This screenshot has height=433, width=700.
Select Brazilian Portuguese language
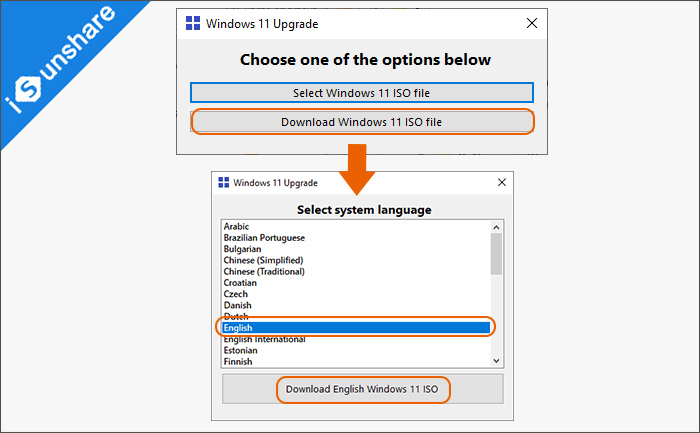pos(356,237)
